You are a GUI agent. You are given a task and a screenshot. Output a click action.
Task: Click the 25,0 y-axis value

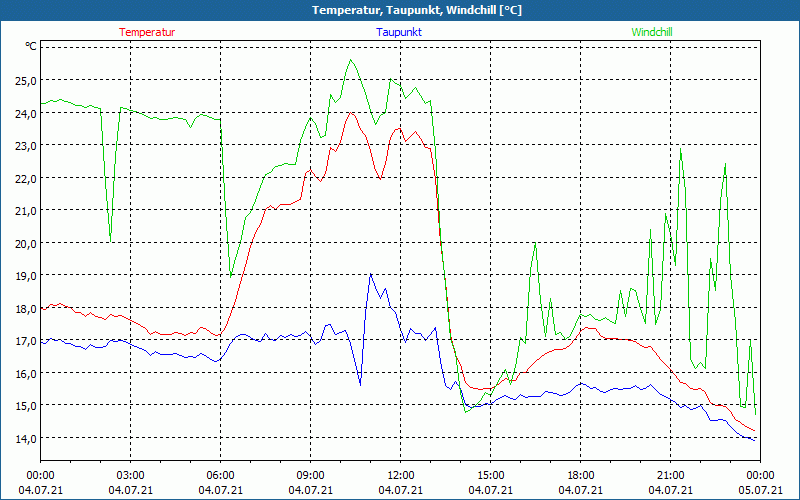pos(27,81)
